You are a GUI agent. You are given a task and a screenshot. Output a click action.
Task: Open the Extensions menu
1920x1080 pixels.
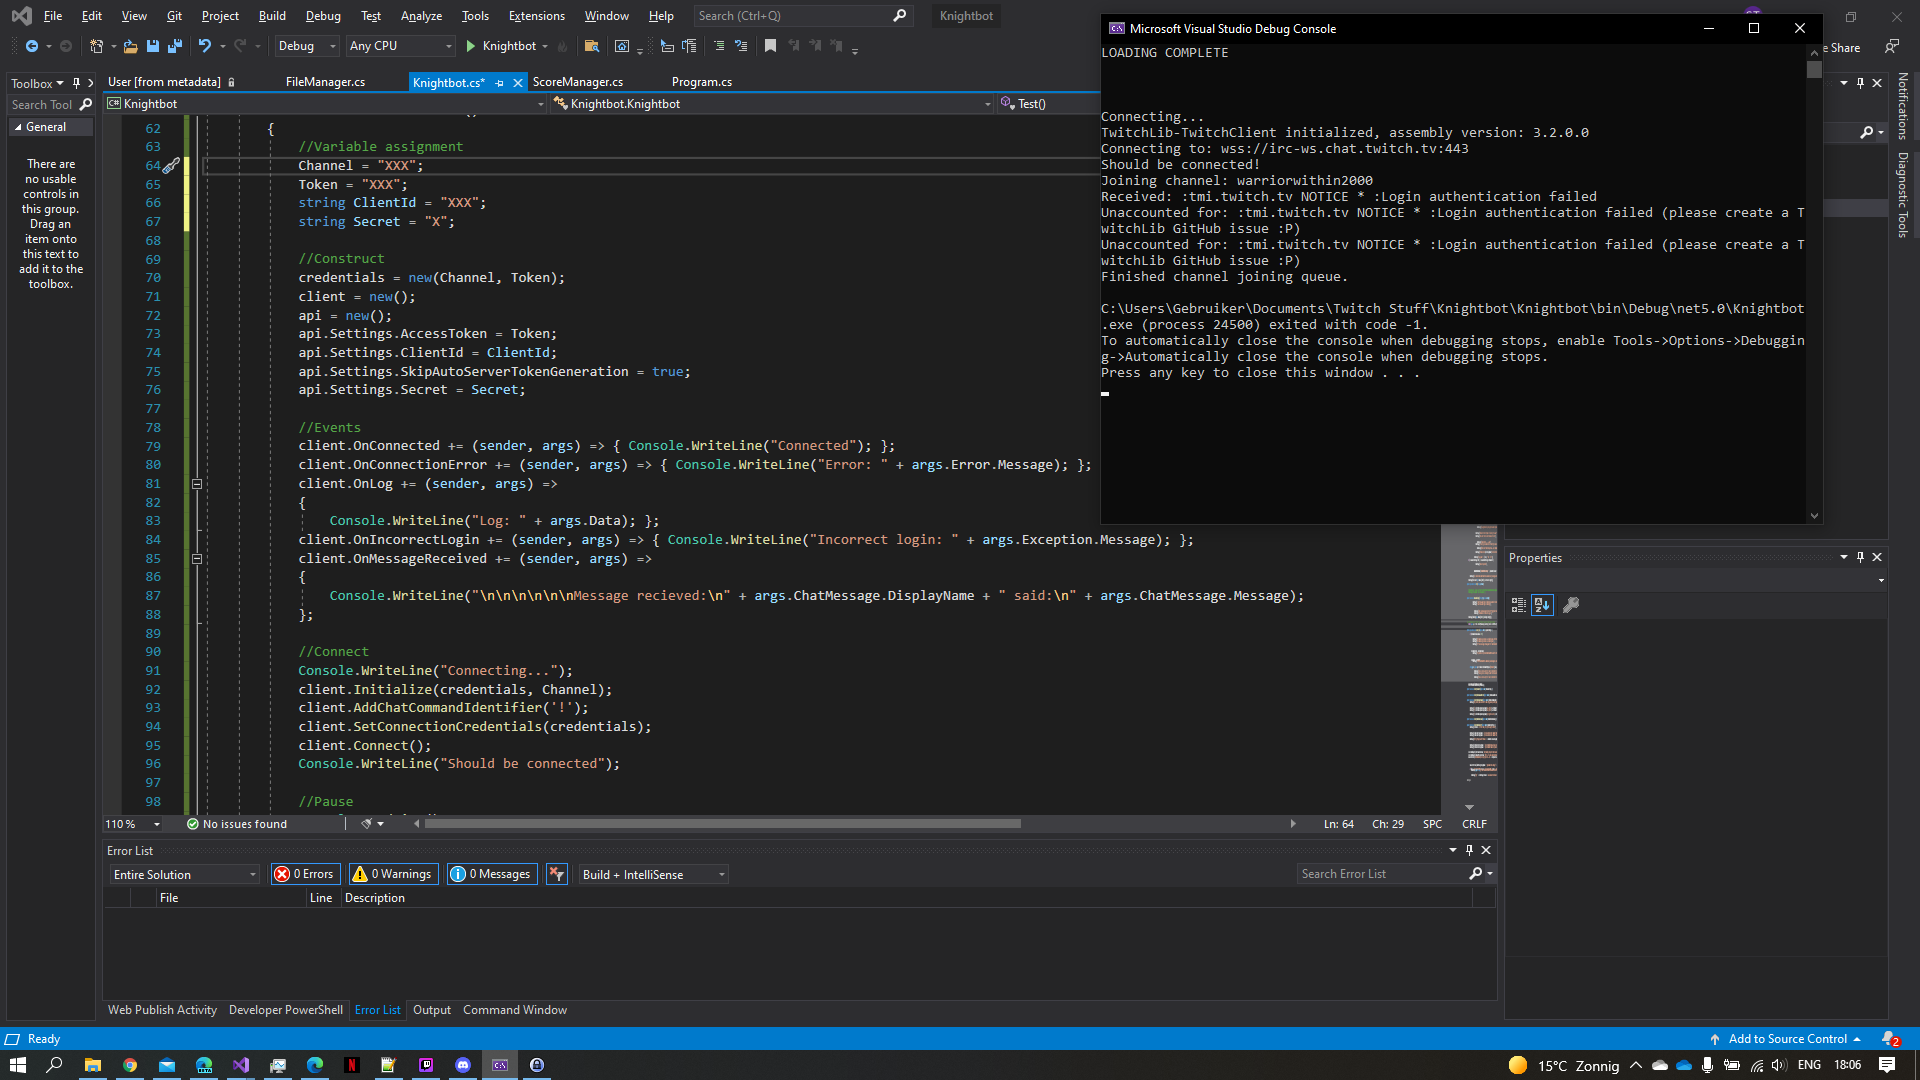click(536, 16)
